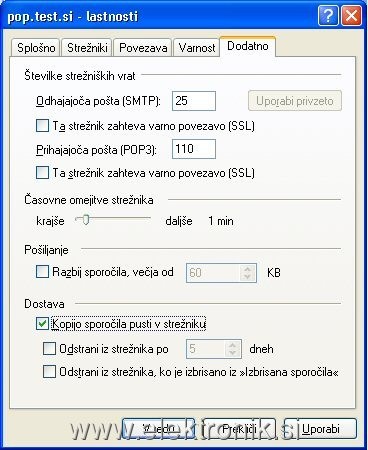
Task: Click the Prekliči button
Action: (239, 429)
